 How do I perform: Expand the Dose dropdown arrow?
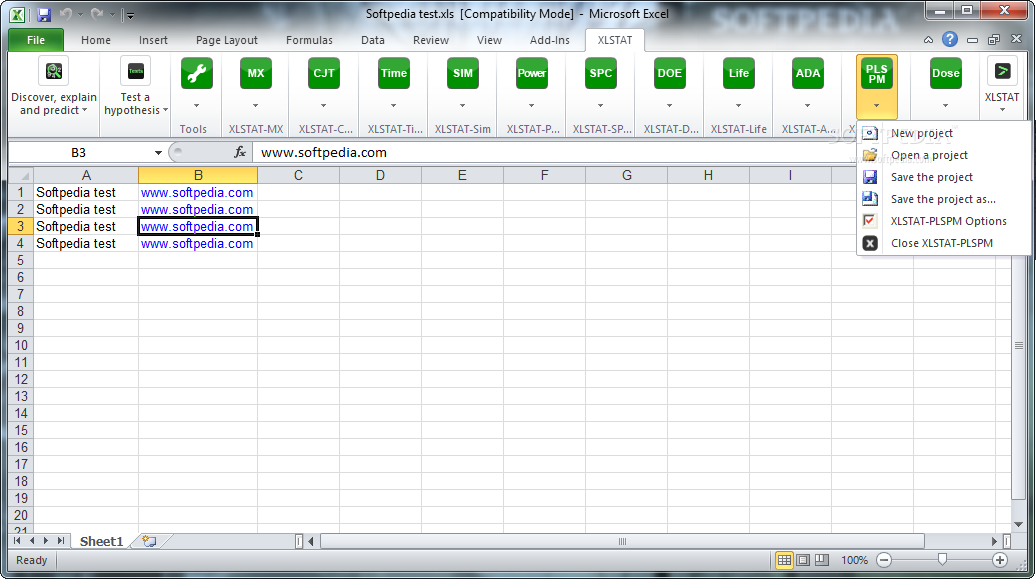click(945, 106)
